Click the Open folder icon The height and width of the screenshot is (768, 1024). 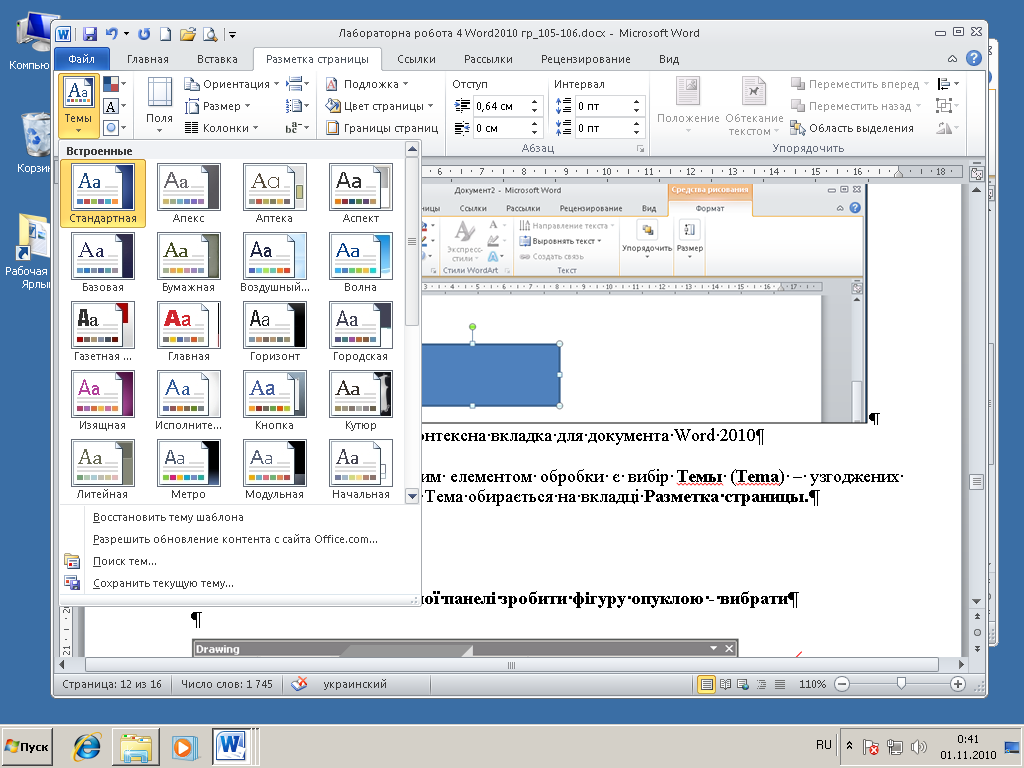(188, 33)
